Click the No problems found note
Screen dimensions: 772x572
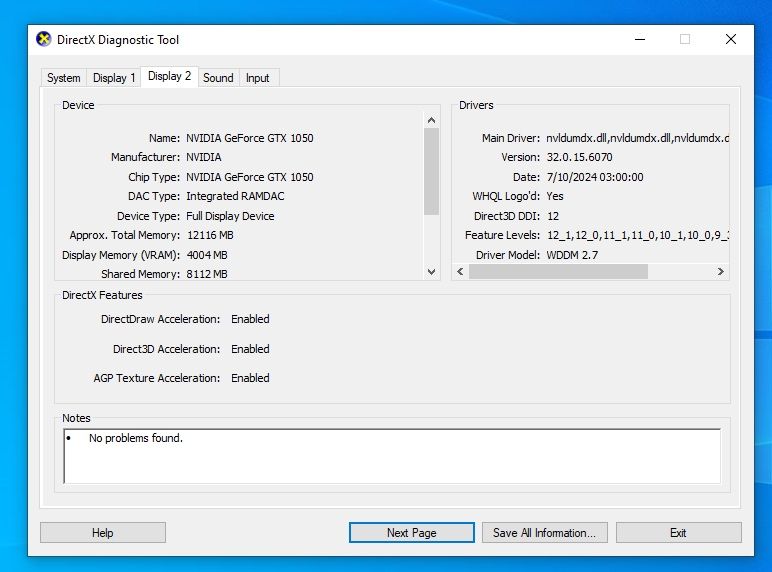click(x=136, y=438)
